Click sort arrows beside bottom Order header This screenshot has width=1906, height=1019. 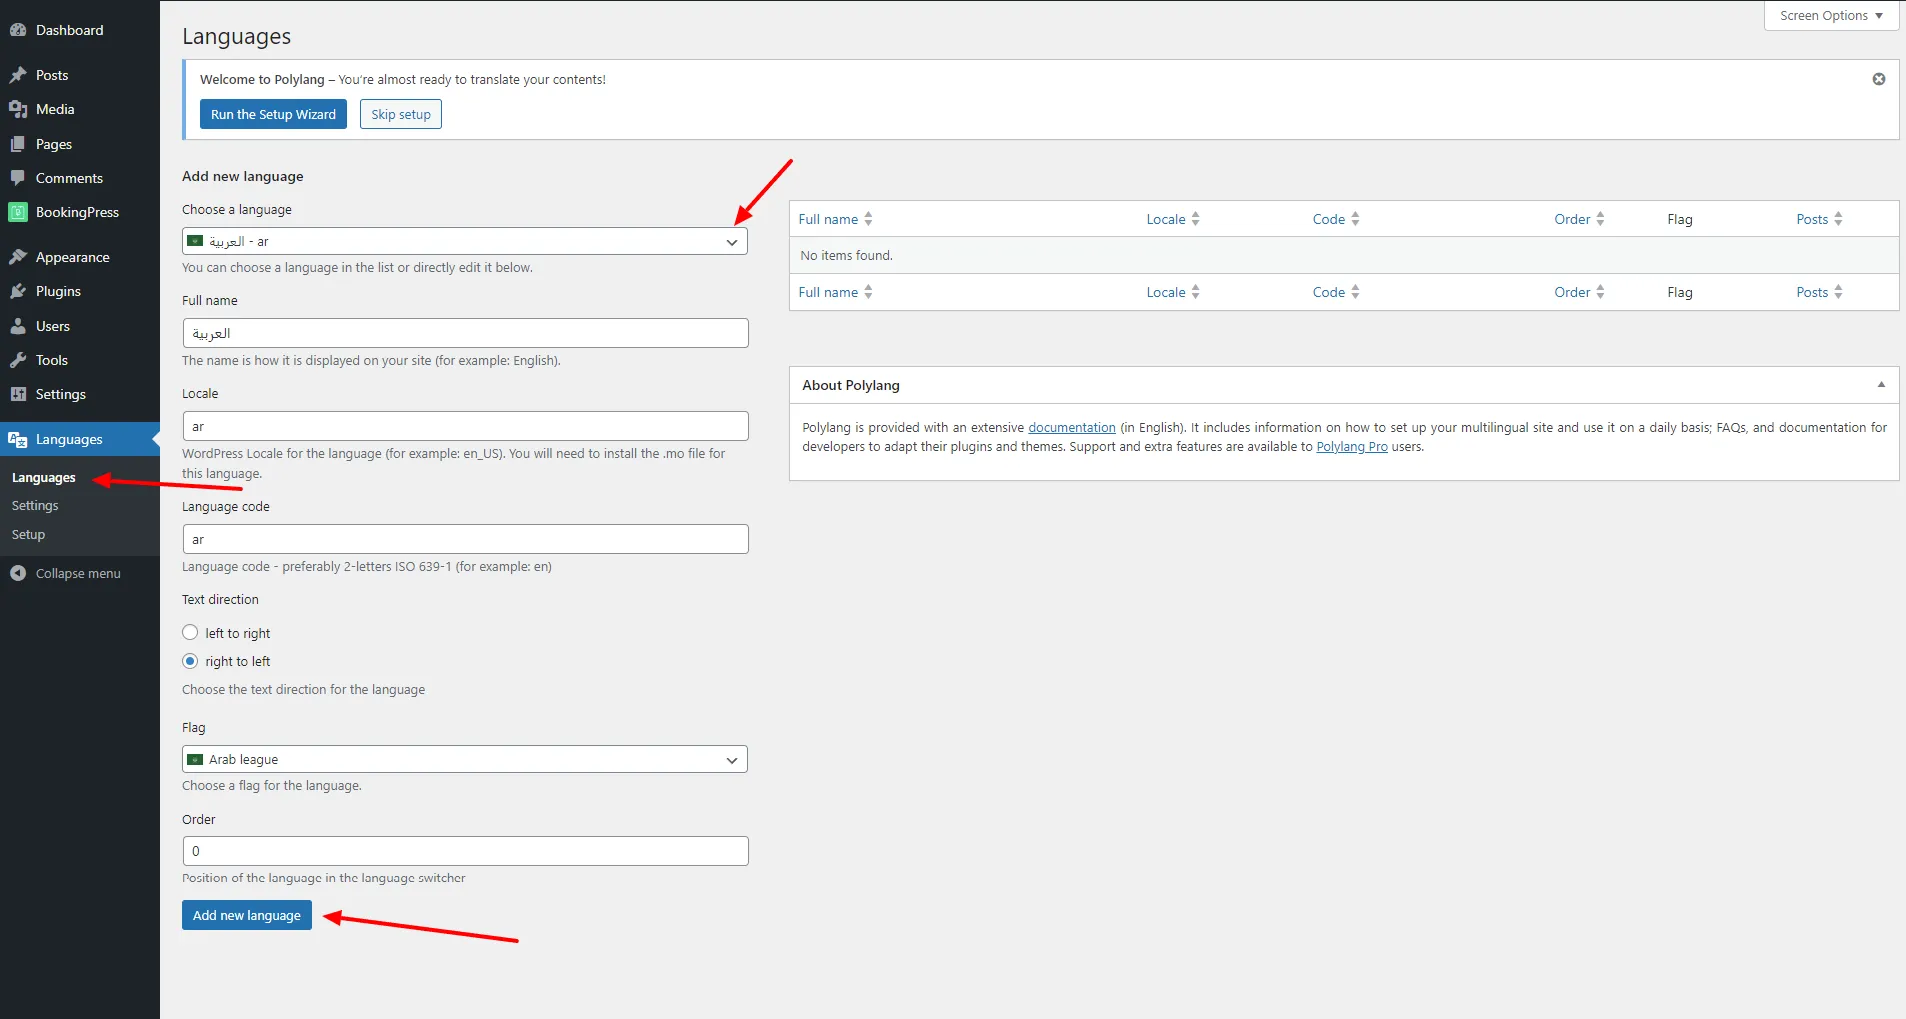(1600, 292)
